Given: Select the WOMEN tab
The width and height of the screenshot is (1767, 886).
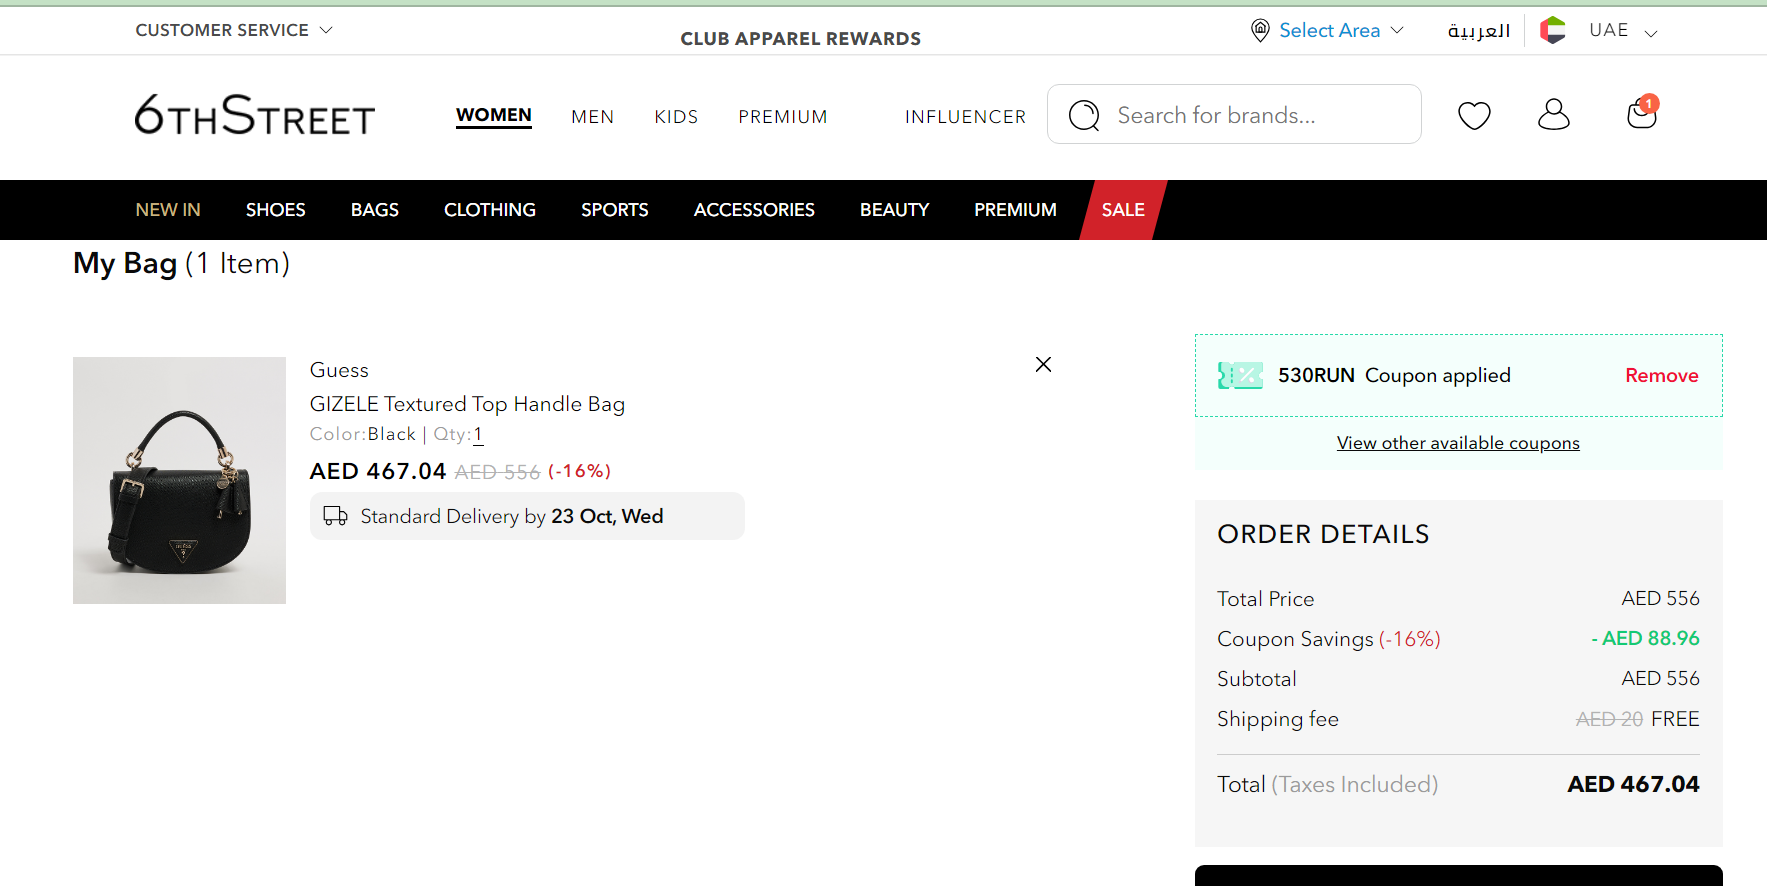Looking at the screenshot, I should click(494, 115).
